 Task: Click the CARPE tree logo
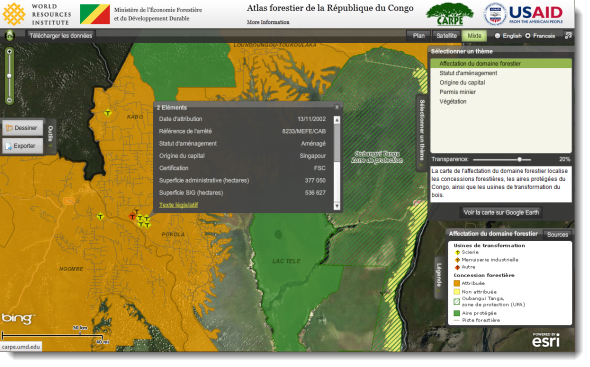[x=450, y=14]
